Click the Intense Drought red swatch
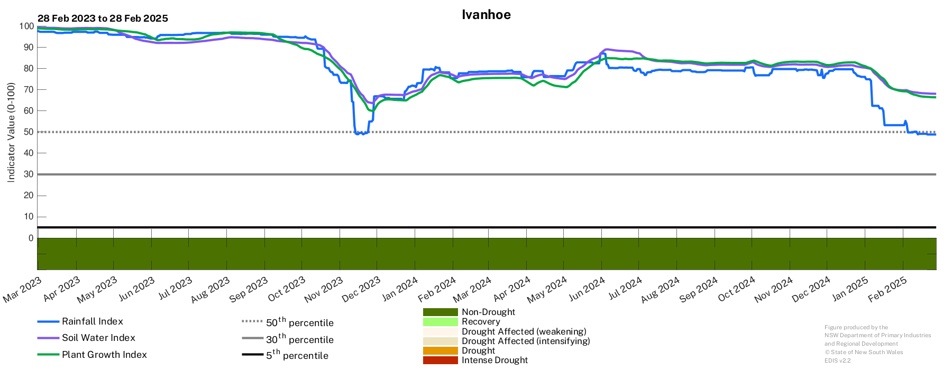Screen dimensions: 952x370 pos(440,360)
